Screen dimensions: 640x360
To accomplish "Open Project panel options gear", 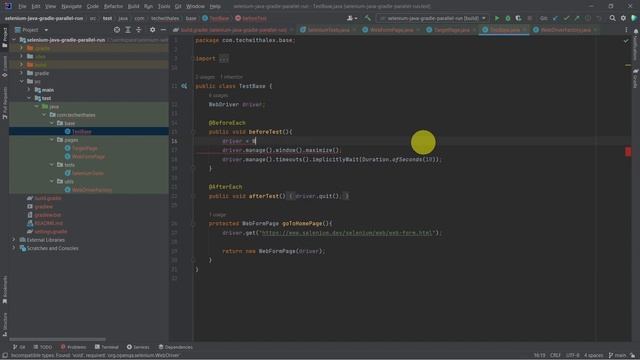I will (152, 30).
